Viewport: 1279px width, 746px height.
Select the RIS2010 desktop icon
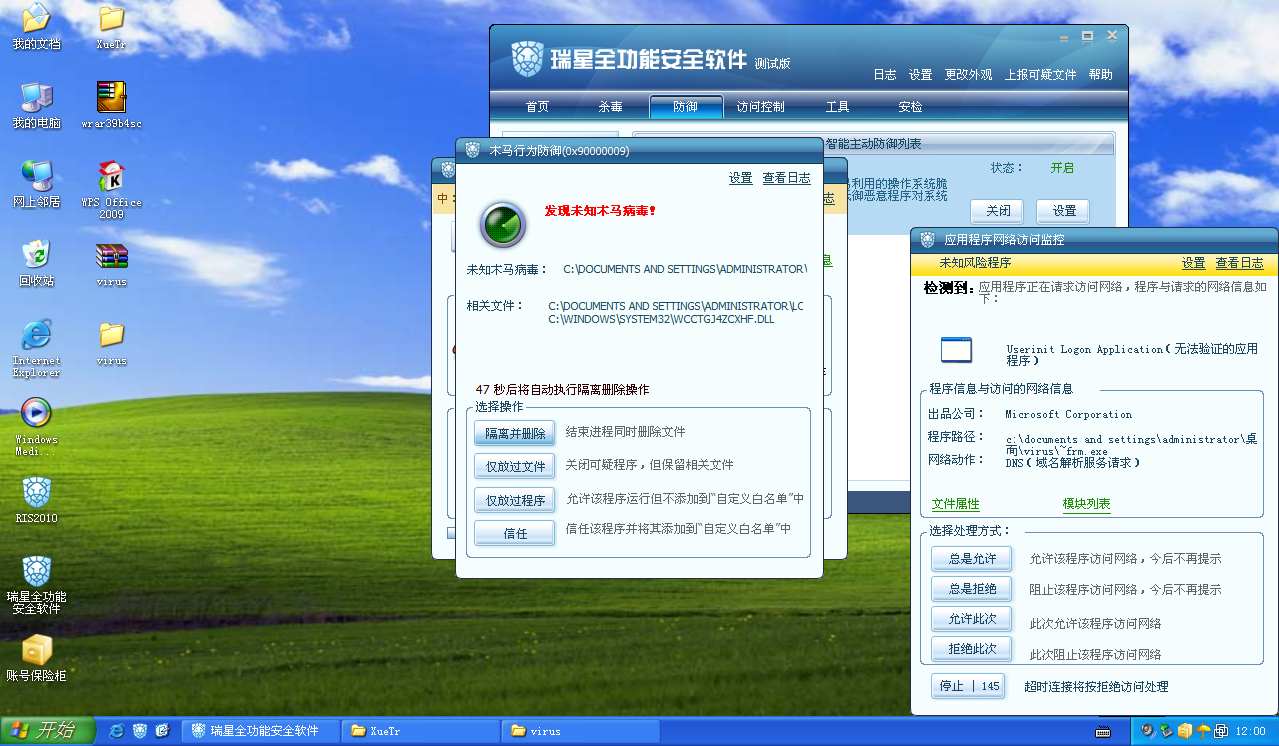tap(36, 500)
